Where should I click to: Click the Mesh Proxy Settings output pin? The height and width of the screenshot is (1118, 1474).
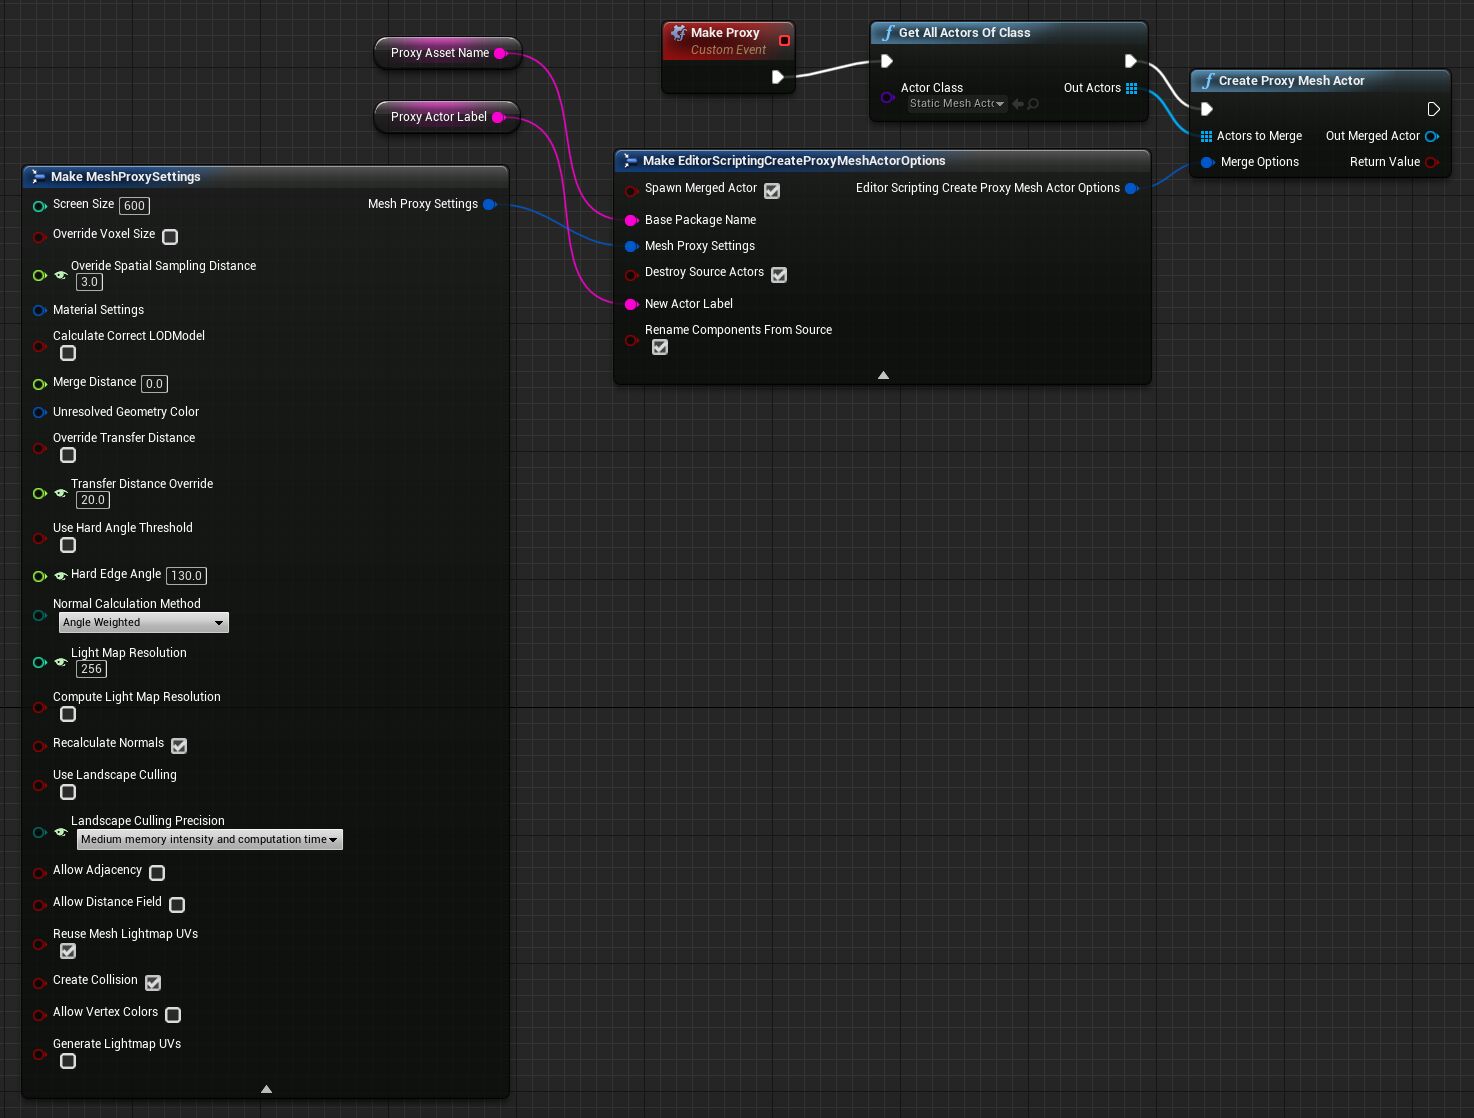pyautogui.click(x=489, y=204)
